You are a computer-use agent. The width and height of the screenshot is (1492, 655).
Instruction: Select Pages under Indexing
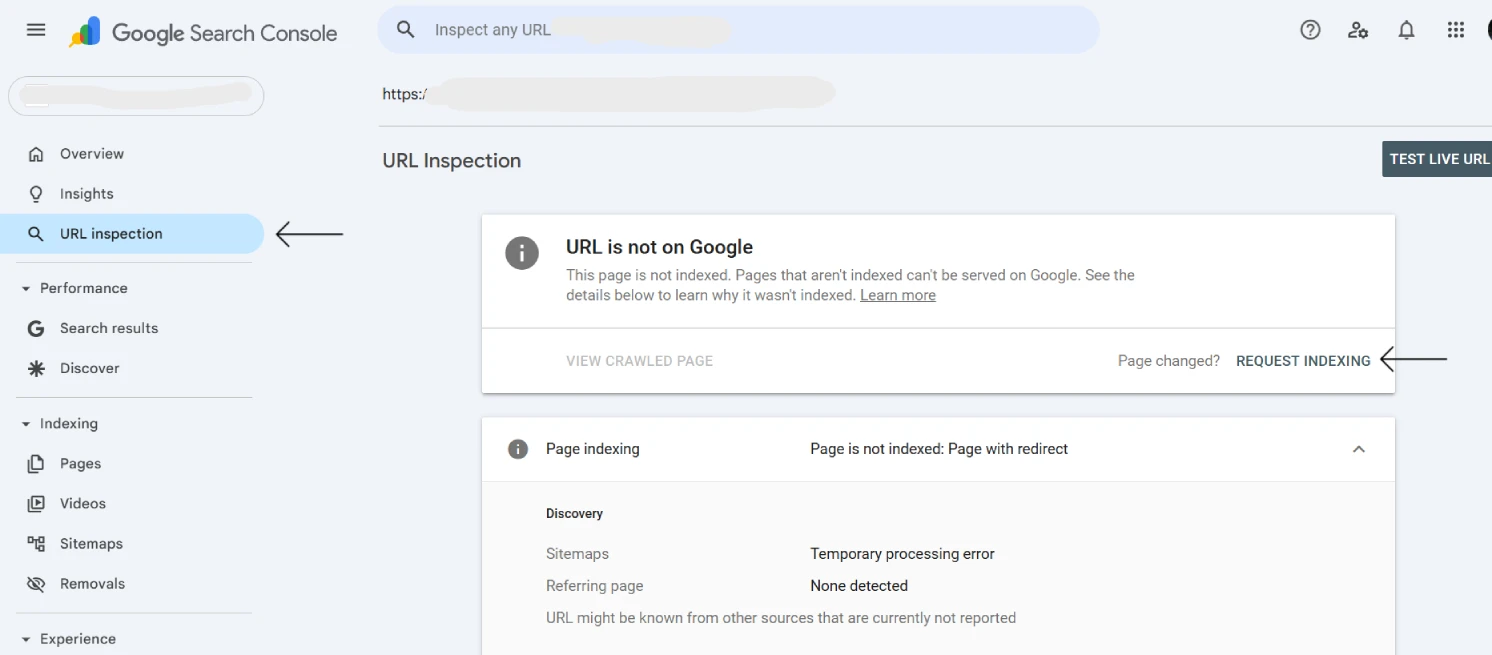point(81,463)
